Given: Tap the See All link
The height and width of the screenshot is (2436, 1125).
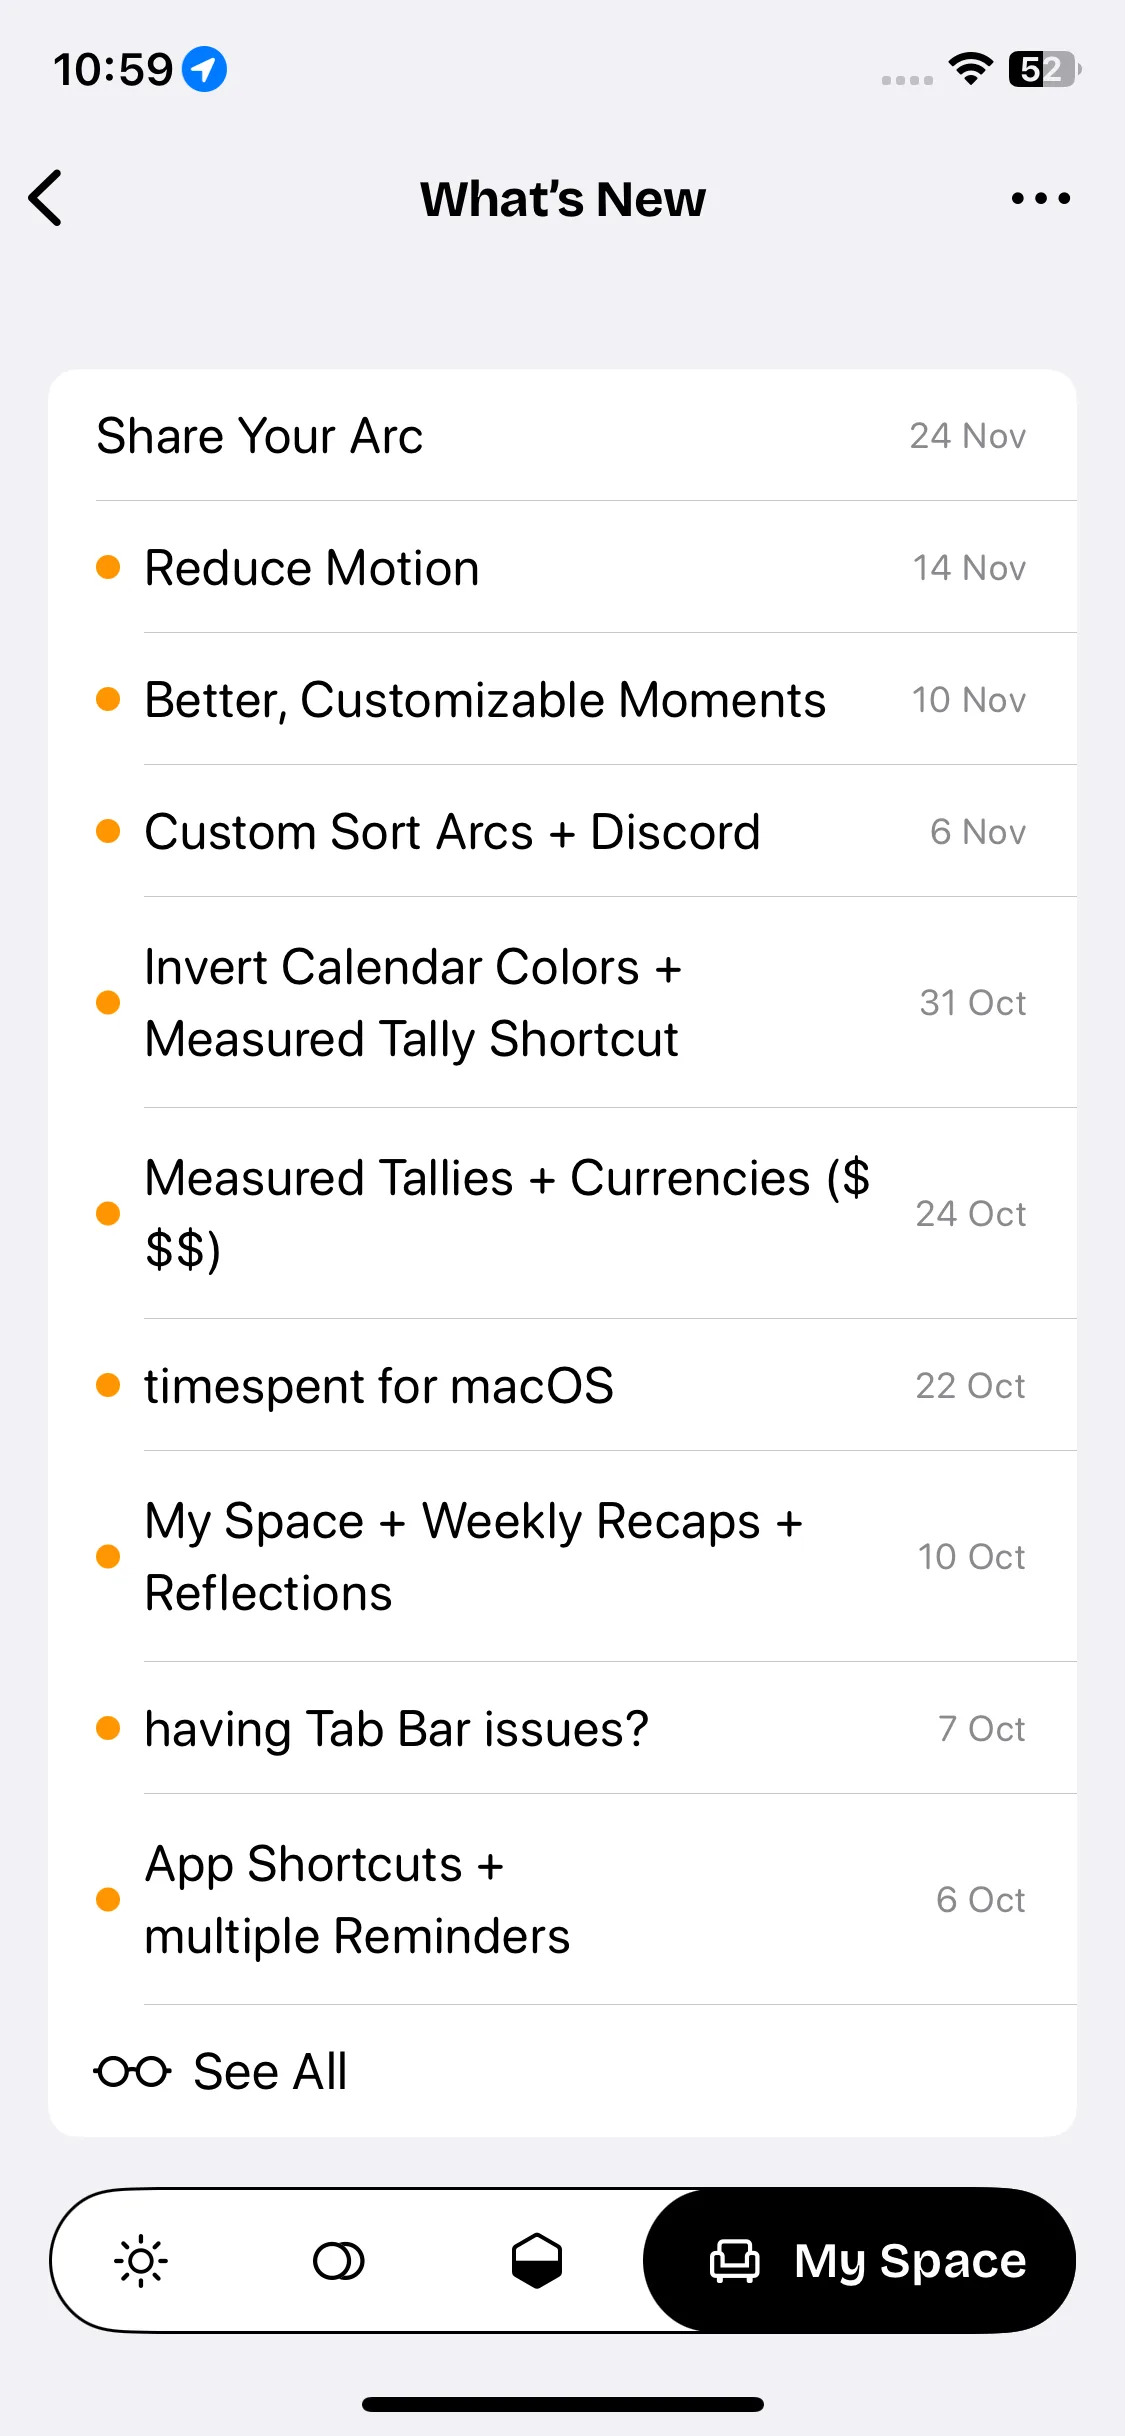Looking at the screenshot, I should point(270,2071).
